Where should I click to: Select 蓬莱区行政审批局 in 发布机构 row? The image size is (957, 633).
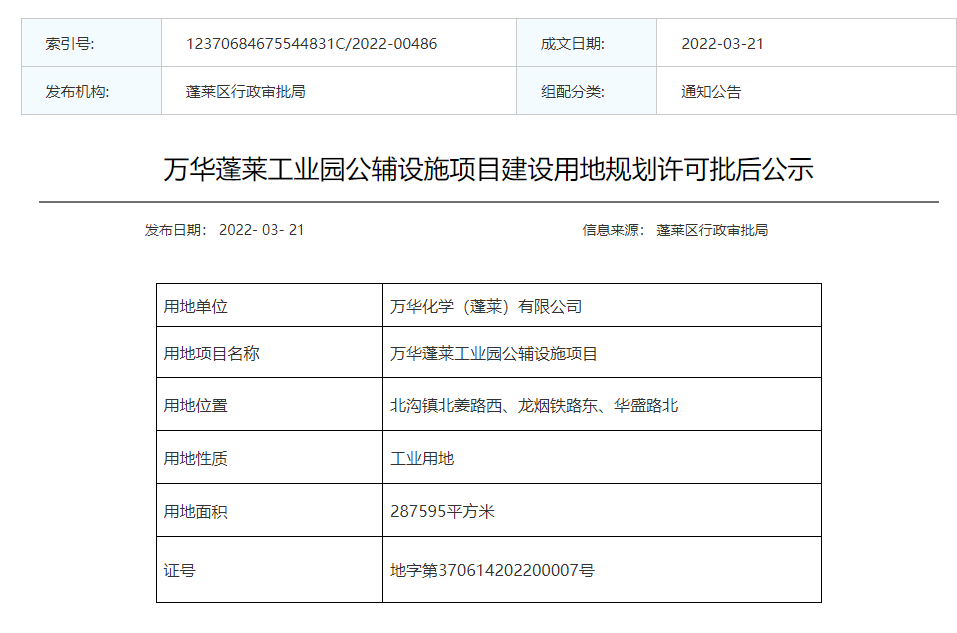coord(245,92)
